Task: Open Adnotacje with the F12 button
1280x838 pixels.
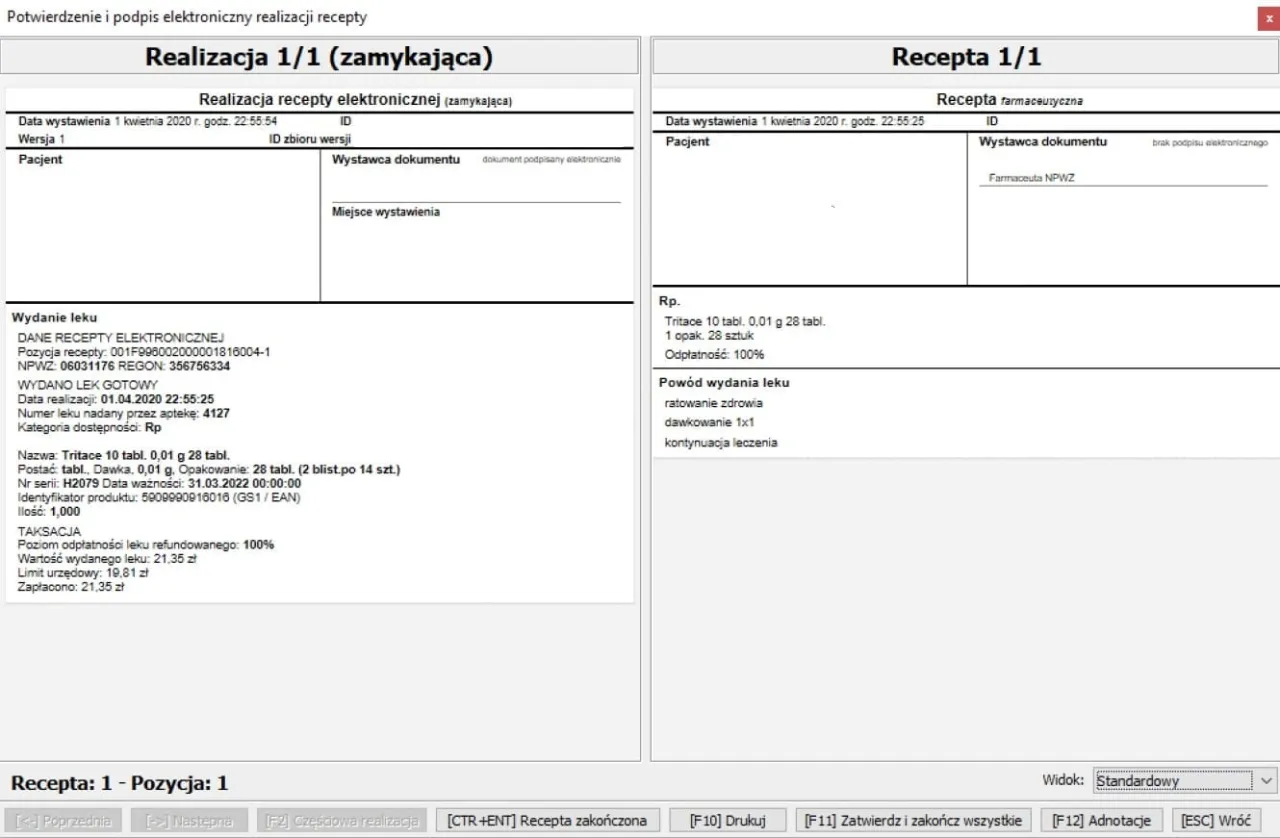Action: (1101, 820)
